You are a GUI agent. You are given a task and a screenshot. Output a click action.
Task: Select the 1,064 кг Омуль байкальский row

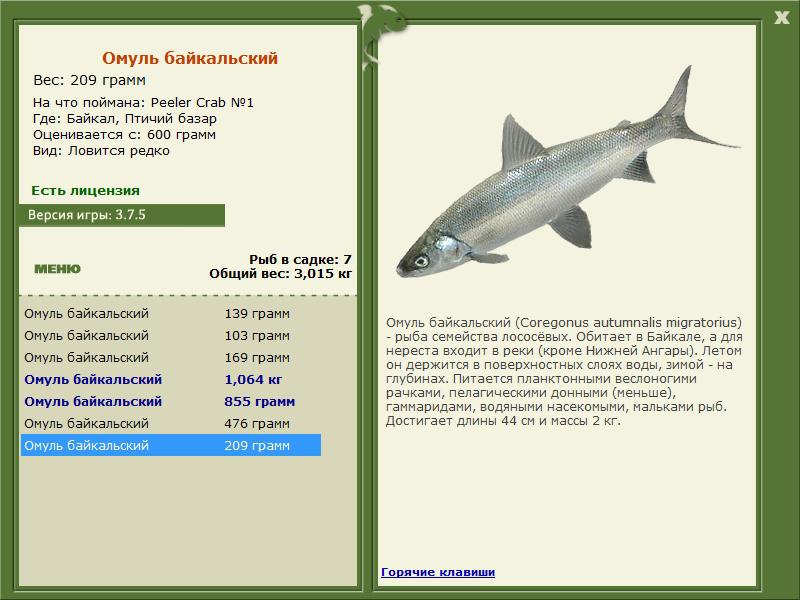click(x=170, y=379)
